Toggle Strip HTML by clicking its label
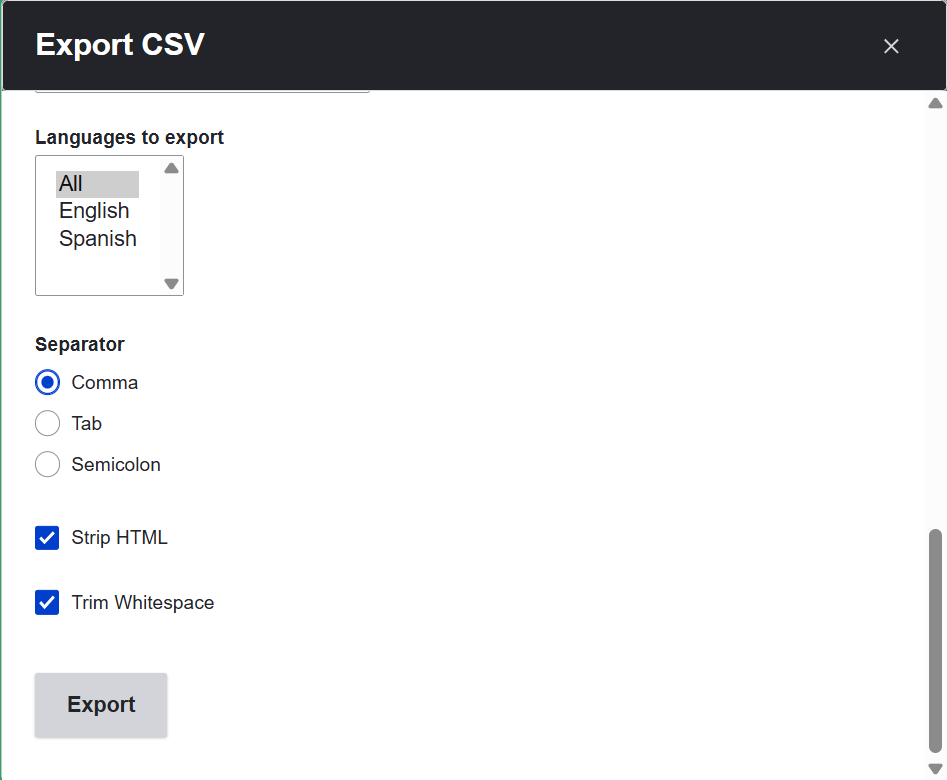The height and width of the screenshot is (780, 947). pos(120,538)
